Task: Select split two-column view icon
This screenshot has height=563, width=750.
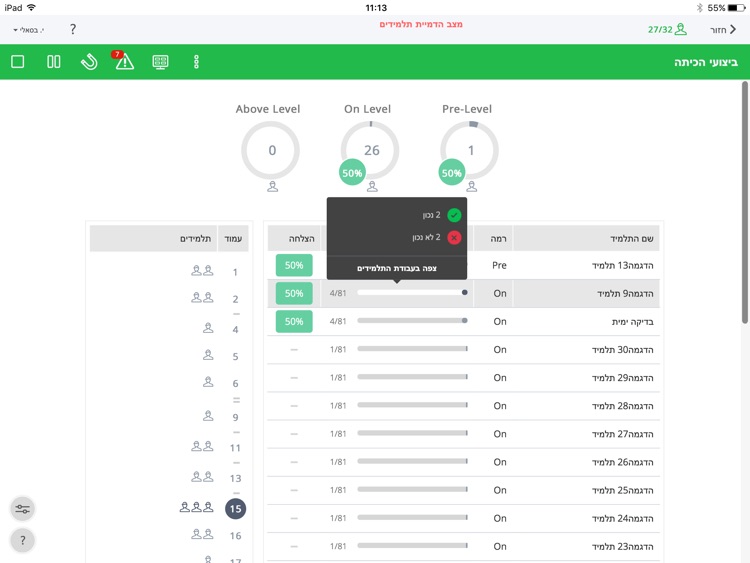Action: [x=54, y=62]
